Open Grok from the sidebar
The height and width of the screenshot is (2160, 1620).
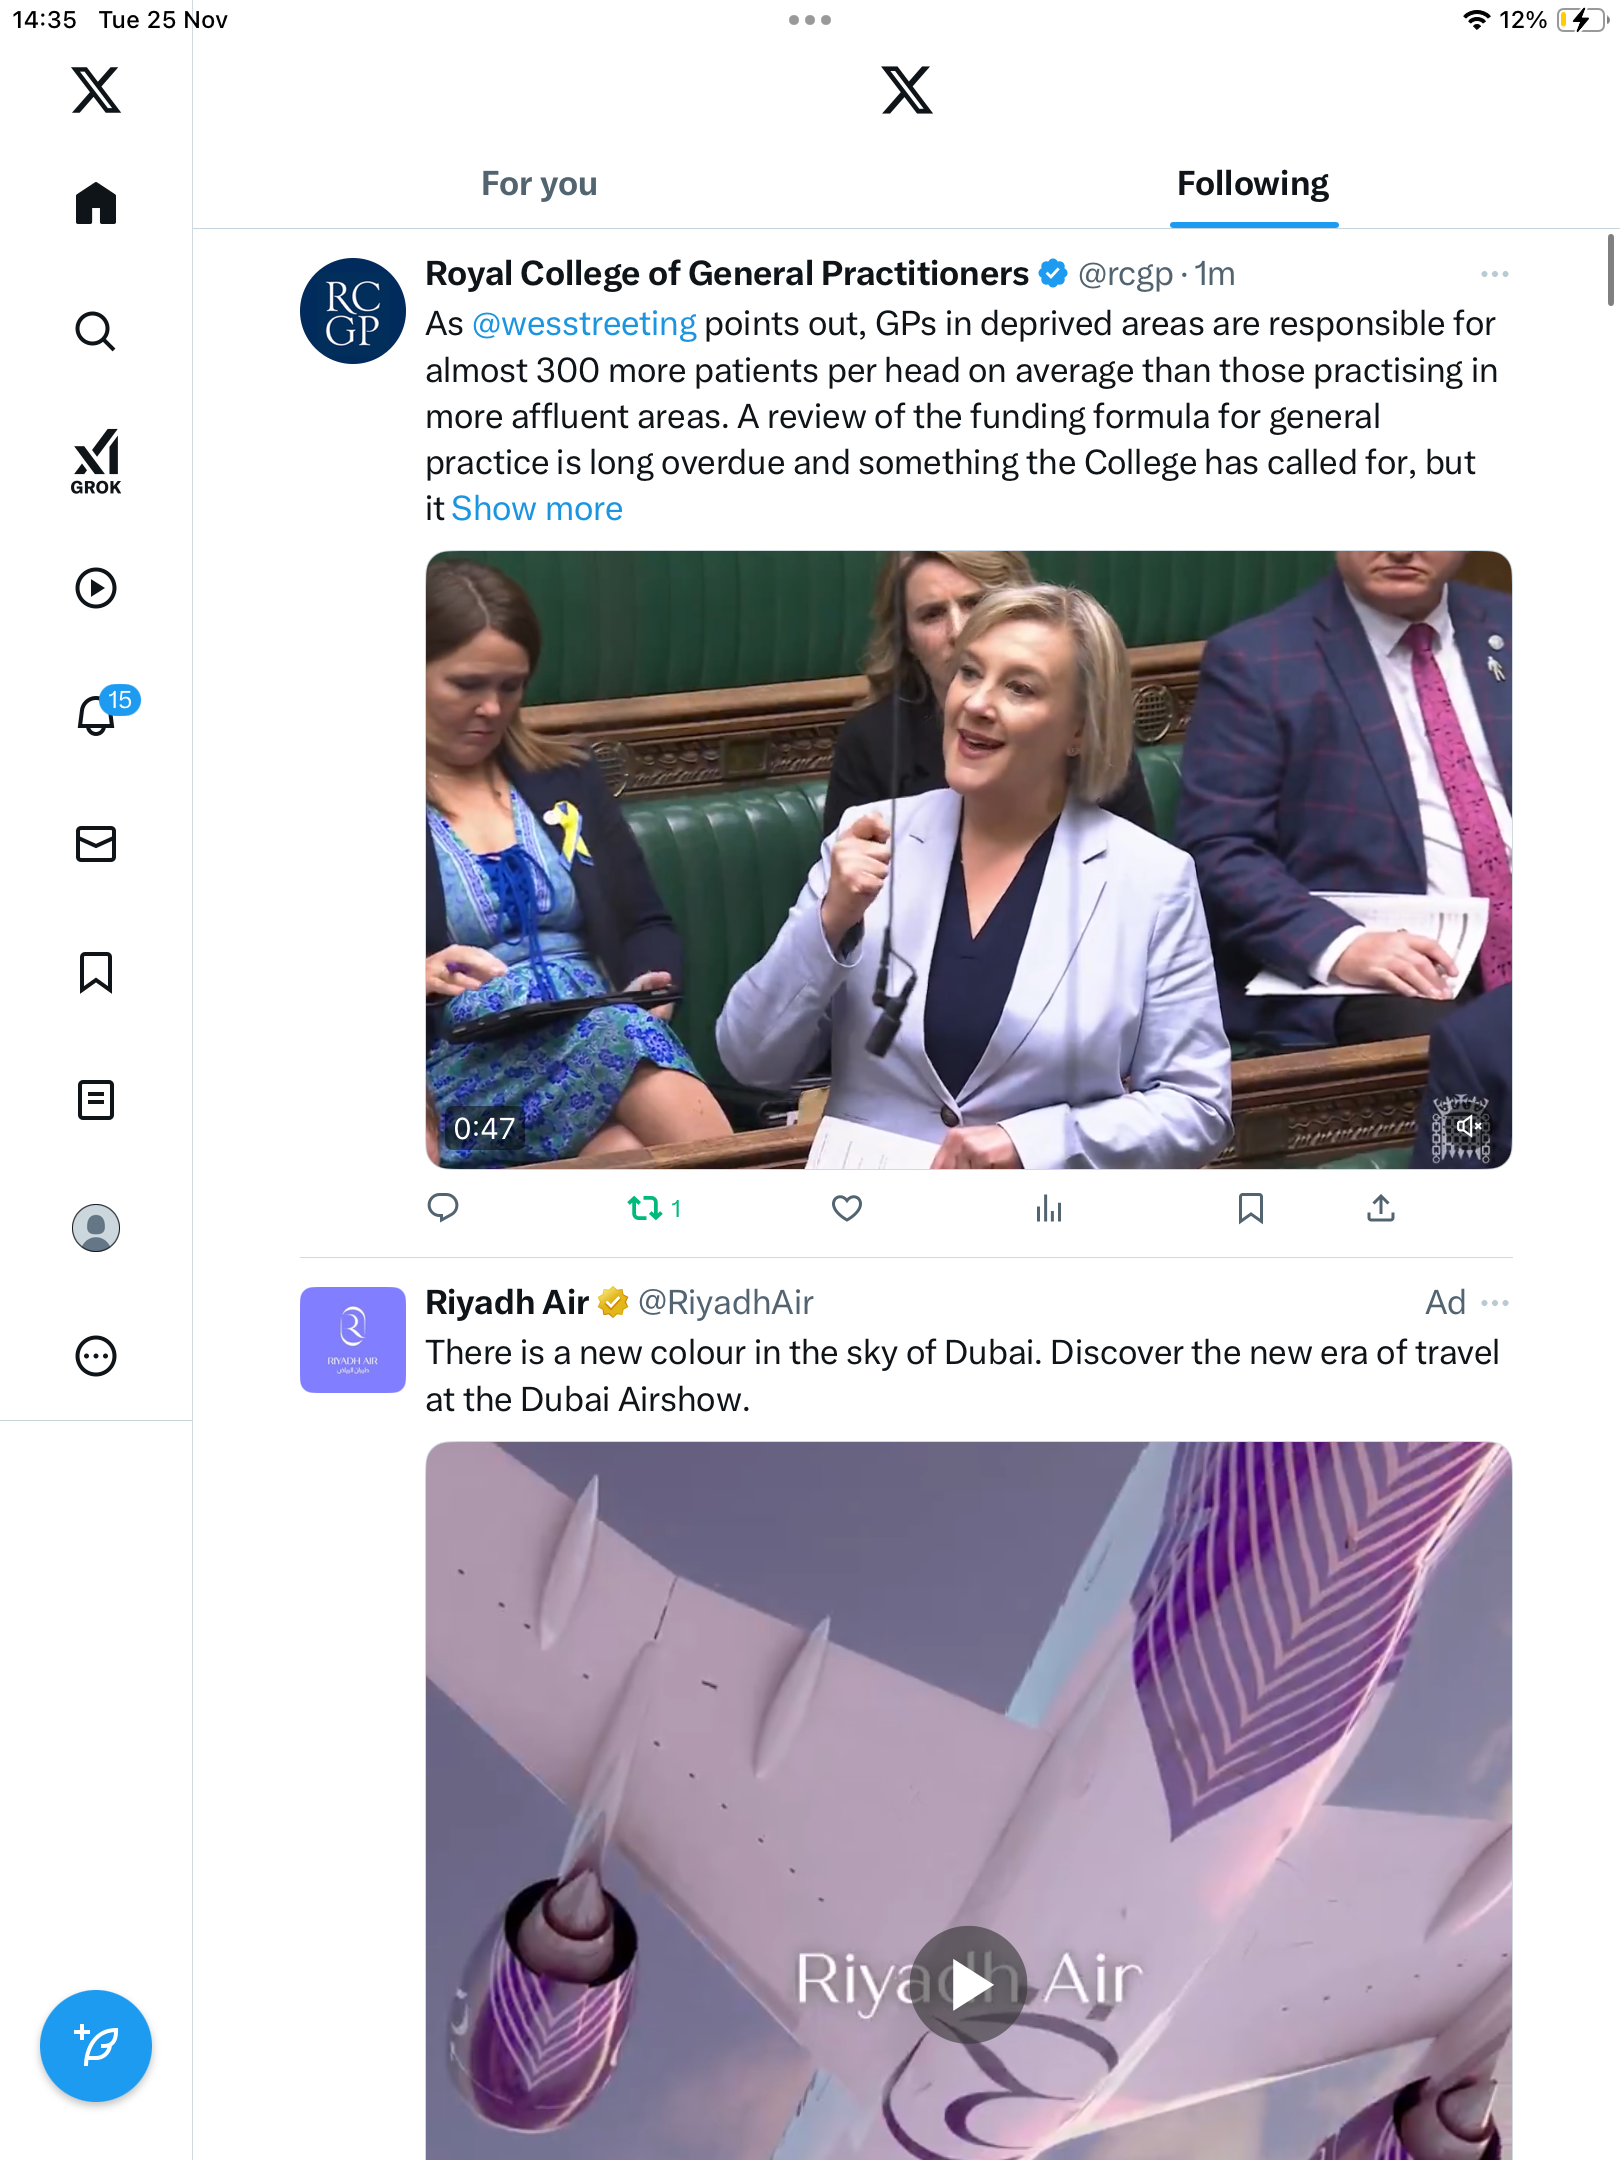96,461
